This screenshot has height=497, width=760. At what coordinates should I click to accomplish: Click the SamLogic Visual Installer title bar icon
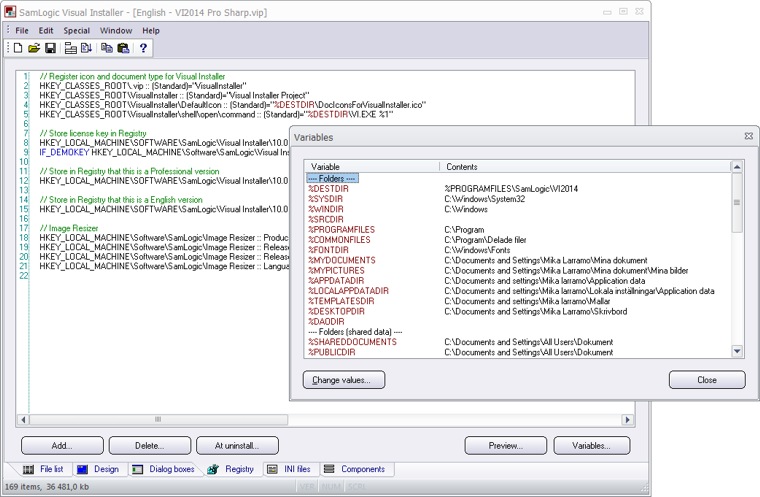pyautogui.click(x=10, y=12)
